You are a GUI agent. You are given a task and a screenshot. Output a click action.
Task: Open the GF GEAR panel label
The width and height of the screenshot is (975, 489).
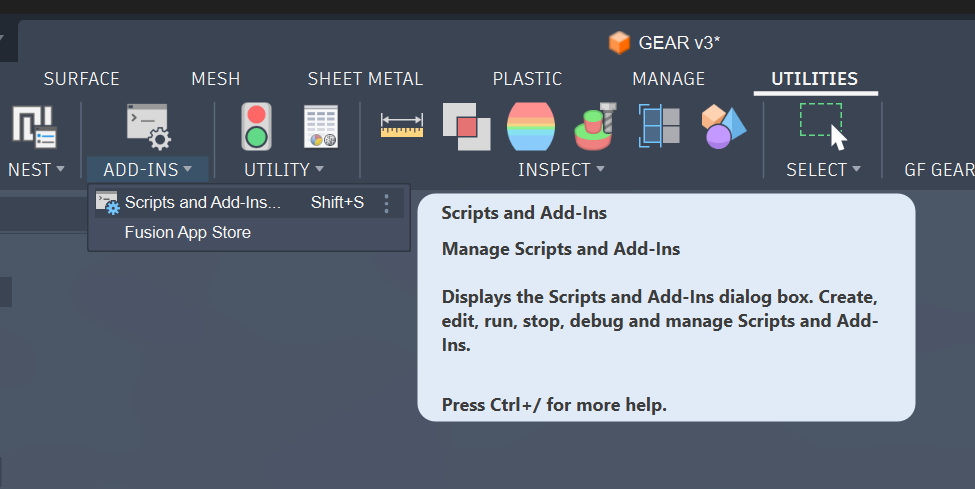click(x=939, y=169)
